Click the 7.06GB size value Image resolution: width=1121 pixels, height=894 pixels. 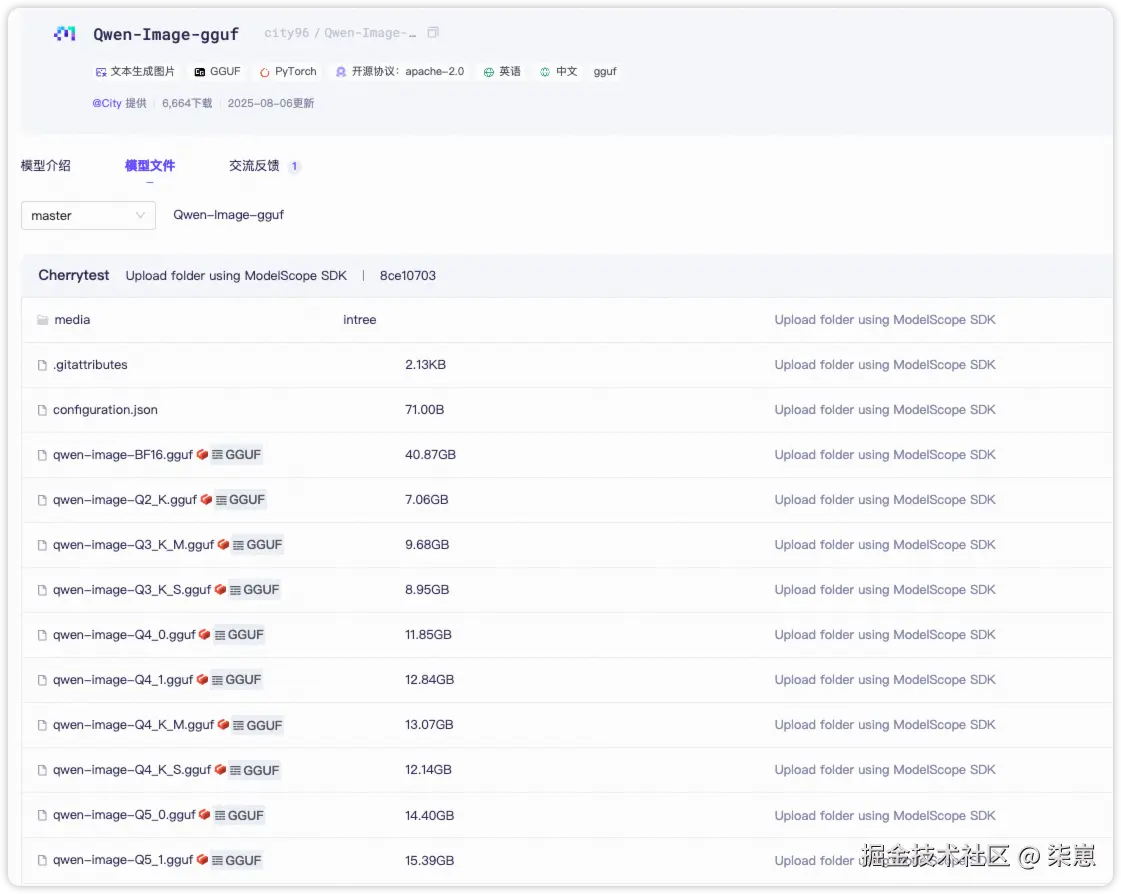click(x=427, y=500)
